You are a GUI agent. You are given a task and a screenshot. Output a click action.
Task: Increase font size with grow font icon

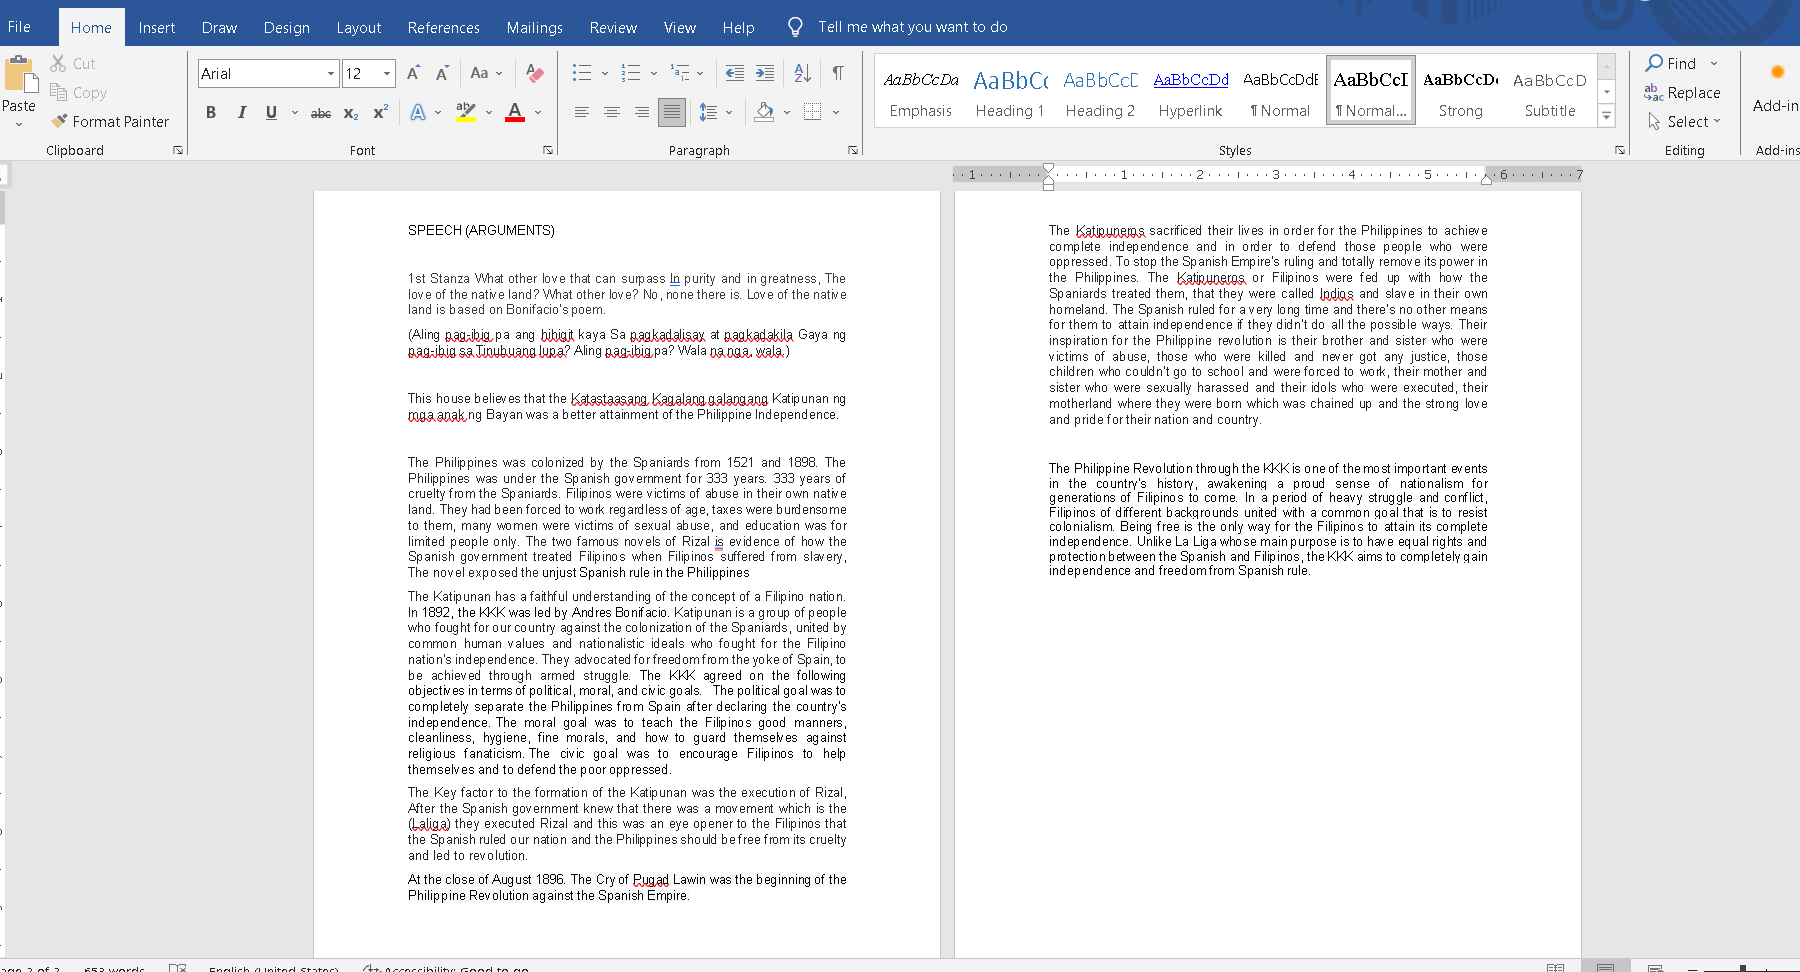click(x=414, y=73)
